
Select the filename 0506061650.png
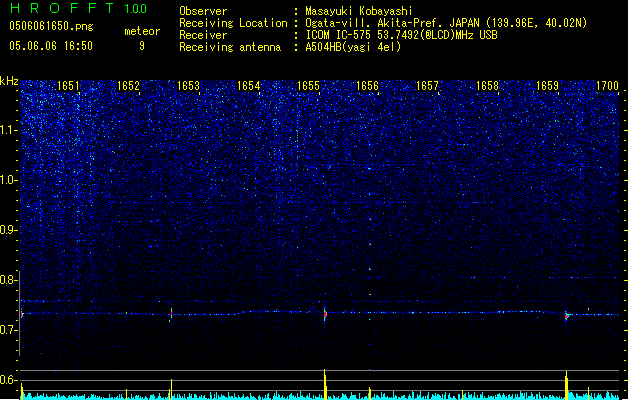[x=51, y=26]
